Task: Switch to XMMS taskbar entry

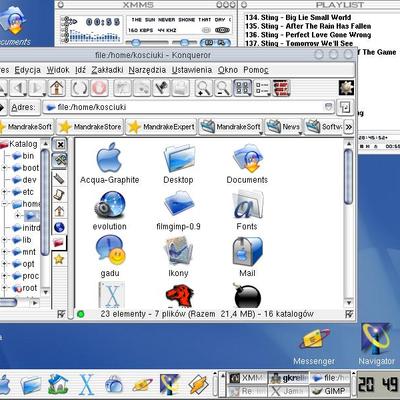Action: pos(248,378)
